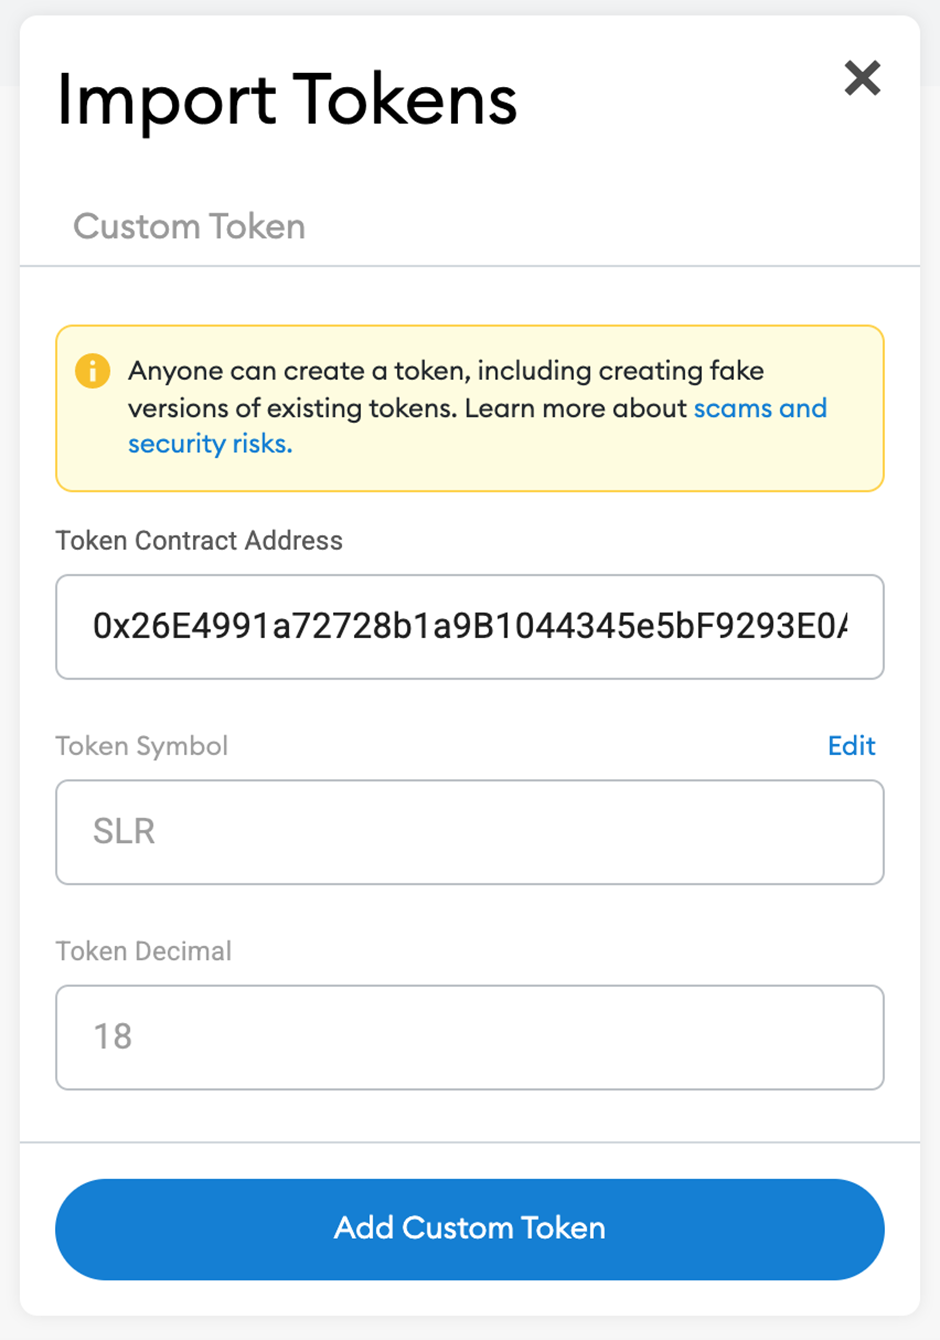Click the Import Tokens heading
940x1340 pixels.
(287, 101)
